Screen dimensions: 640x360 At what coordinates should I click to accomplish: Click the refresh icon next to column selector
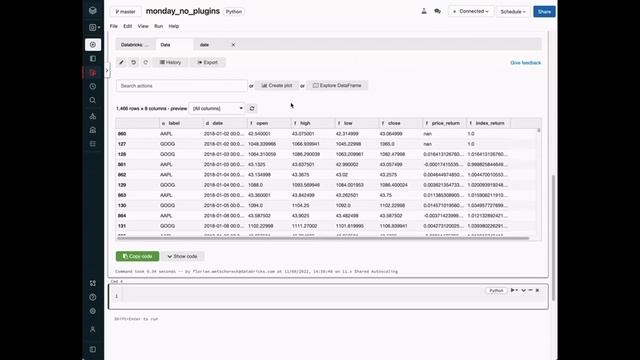coord(252,109)
